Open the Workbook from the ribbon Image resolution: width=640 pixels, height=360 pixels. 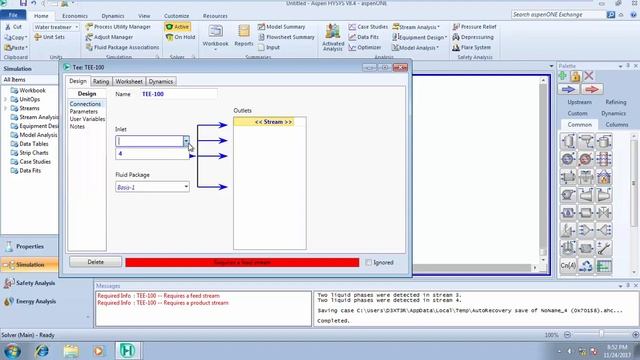pyautogui.click(x=216, y=37)
